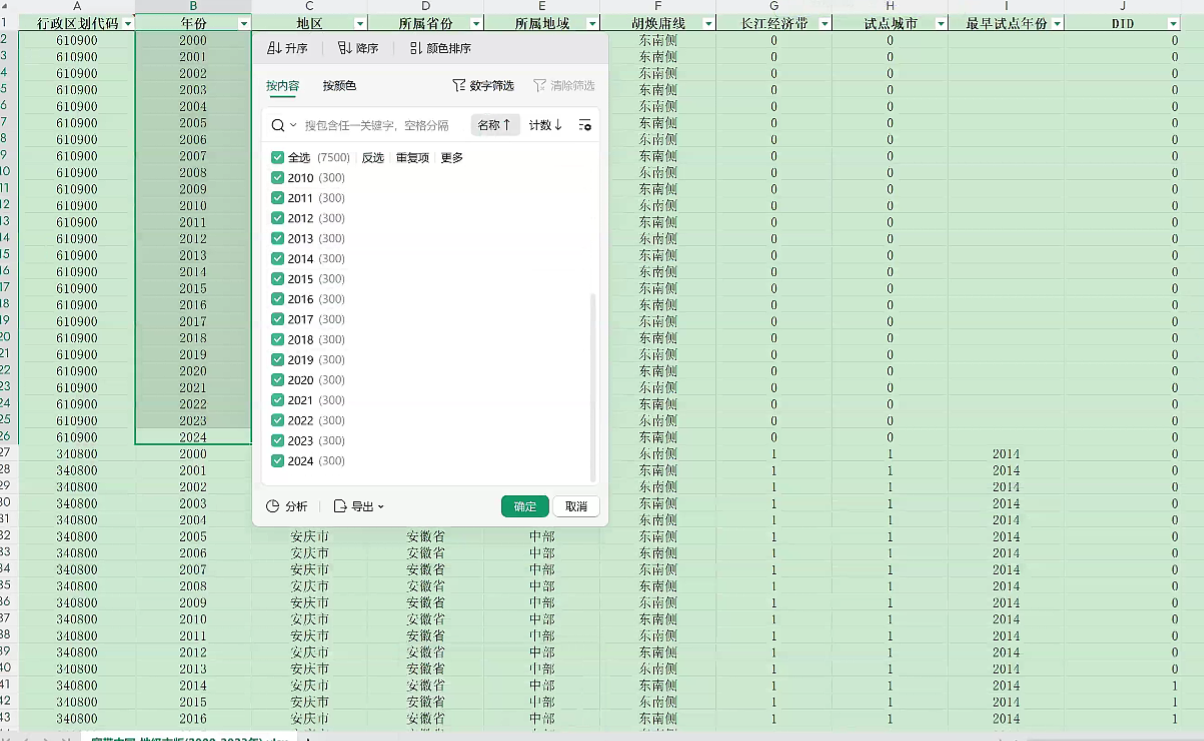Click the filter options icon beside 计数
This screenshot has width=1204, height=741.
tap(585, 125)
